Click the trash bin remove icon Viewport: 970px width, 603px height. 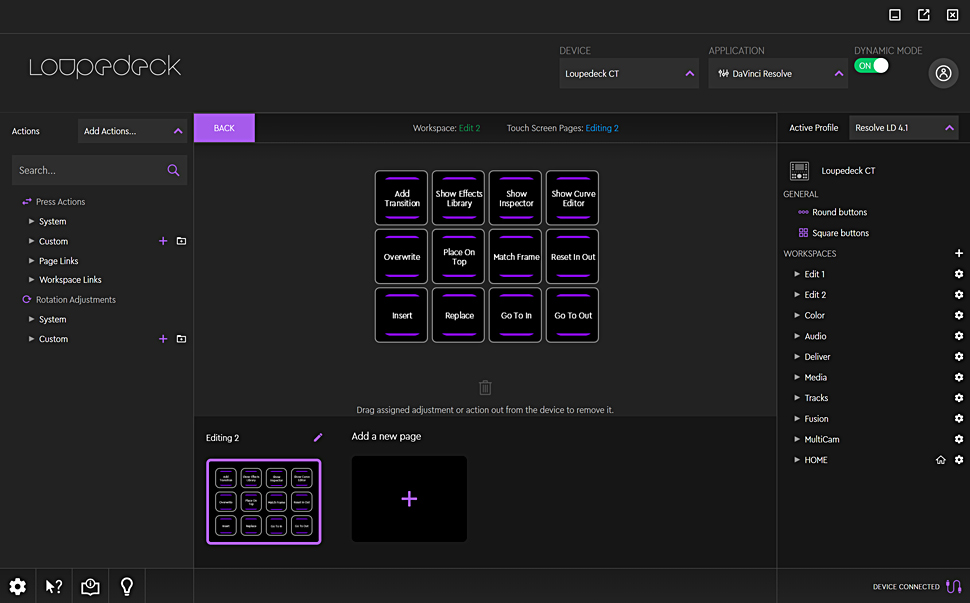pos(485,387)
